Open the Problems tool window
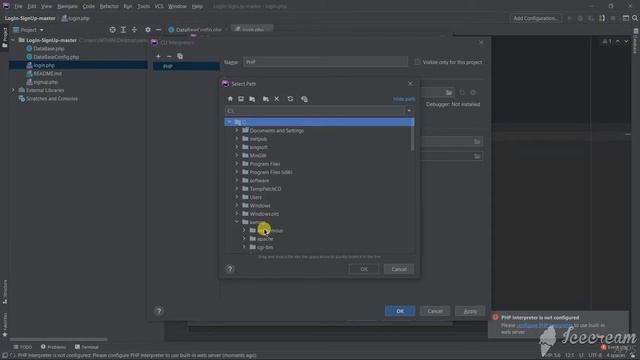Image resolution: width=640 pixels, height=360 pixels. pyautogui.click(x=53, y=347)
